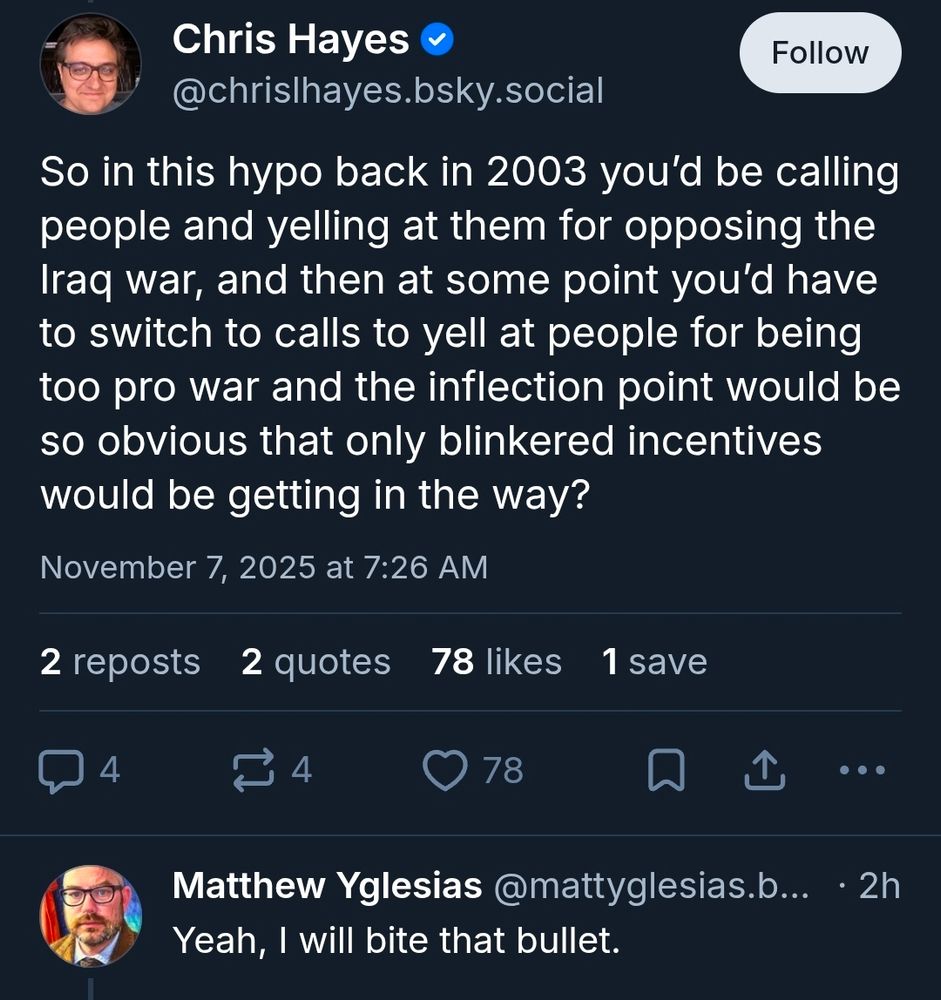Click the Chris Hayes display name

pos(290,41)
